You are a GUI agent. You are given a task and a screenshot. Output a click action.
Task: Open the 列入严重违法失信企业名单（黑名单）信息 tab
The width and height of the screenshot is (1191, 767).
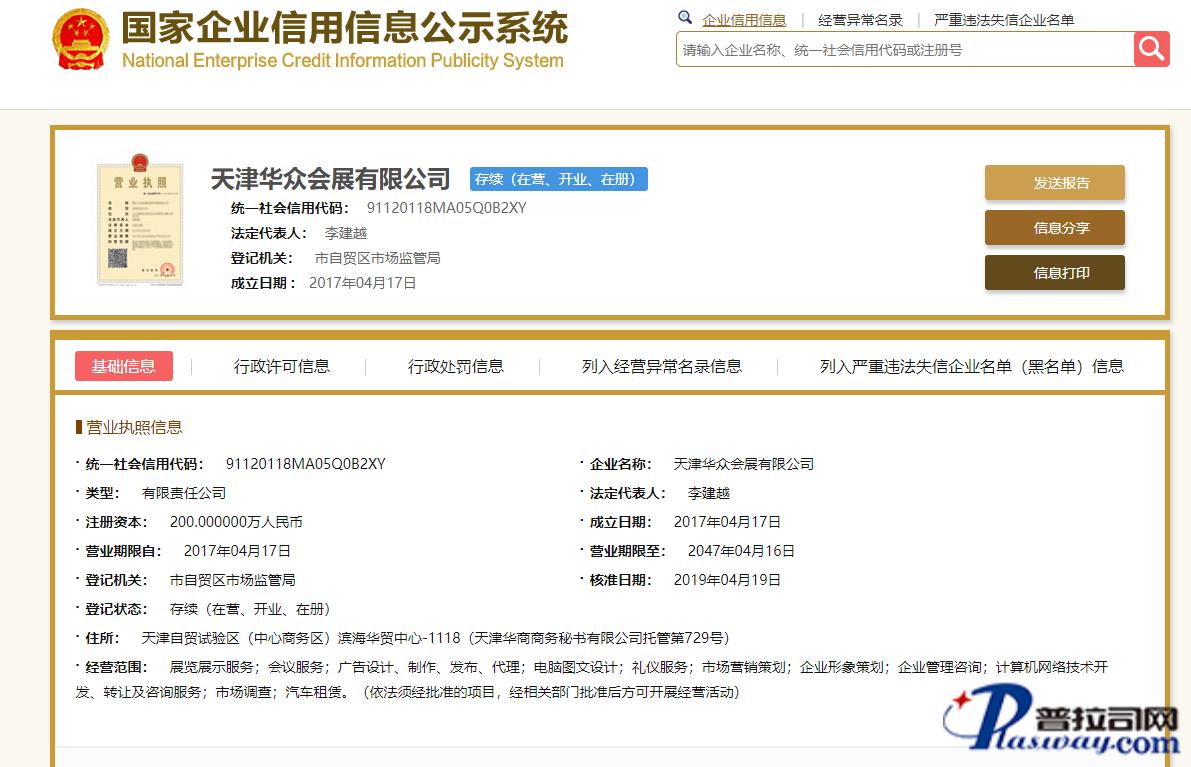click(x=971, y=366)
